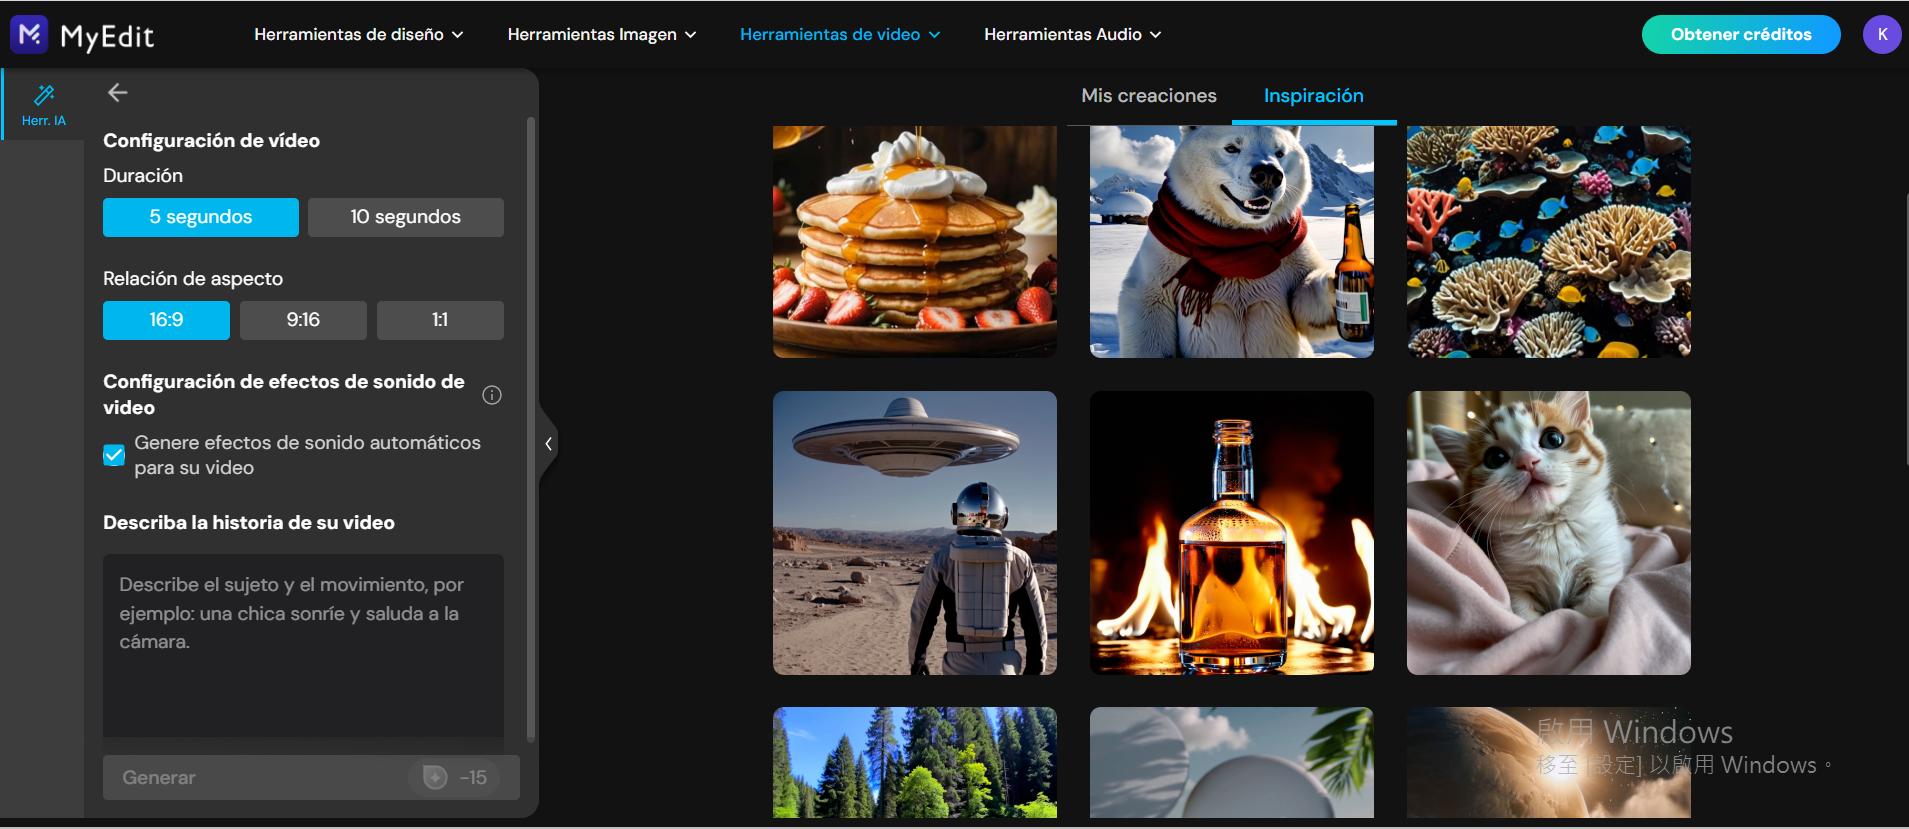This screenshot has height=829, width=1909.
Task: Open the flaming whiskey bottle thumbnail
Action: [x=1232, y=533]
